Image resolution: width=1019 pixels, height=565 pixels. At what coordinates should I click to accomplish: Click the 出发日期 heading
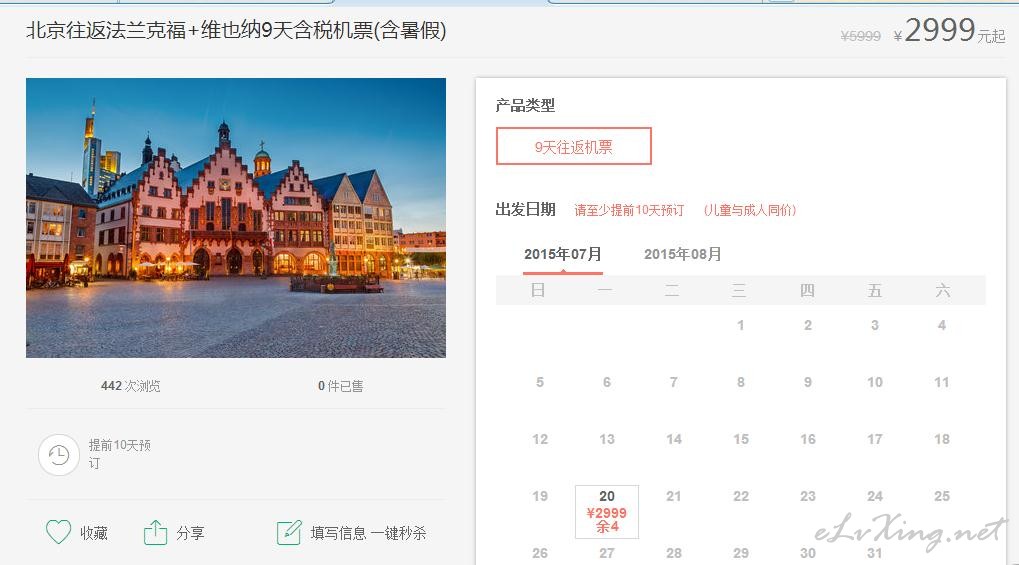[525, 209]
